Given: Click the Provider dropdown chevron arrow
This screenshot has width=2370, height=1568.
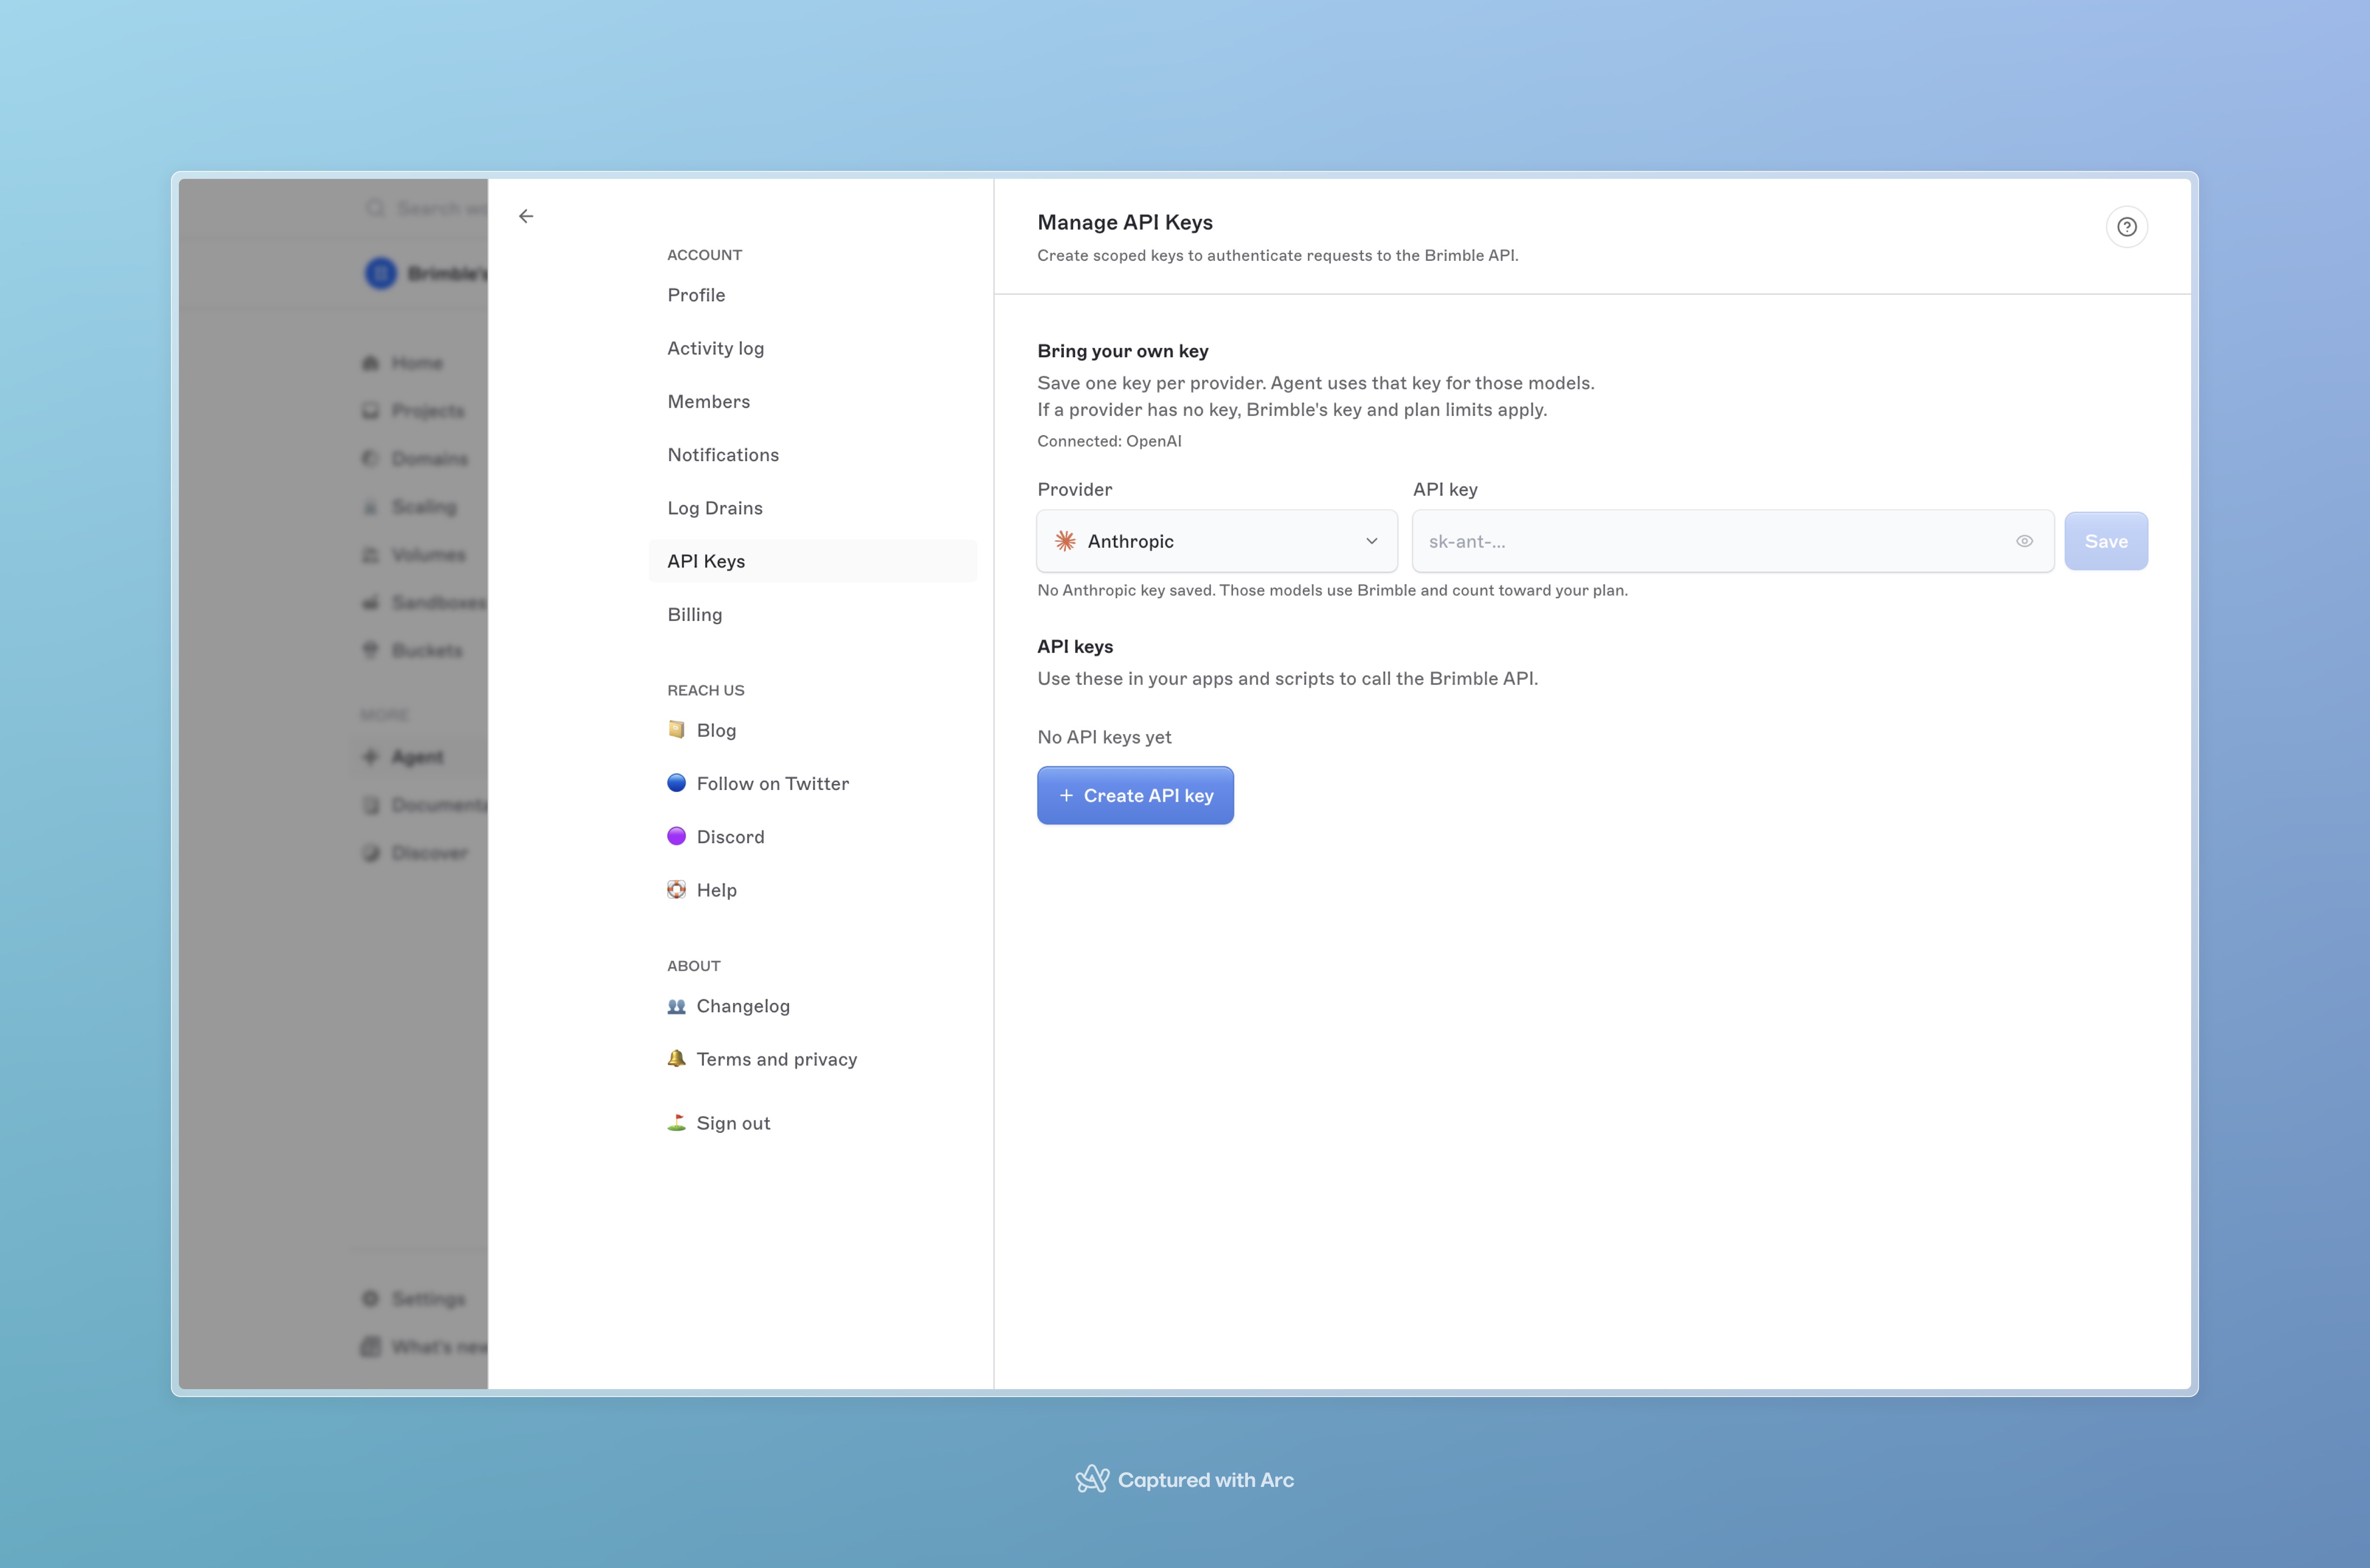Looking at the screenshot, I should (1372, 541).
